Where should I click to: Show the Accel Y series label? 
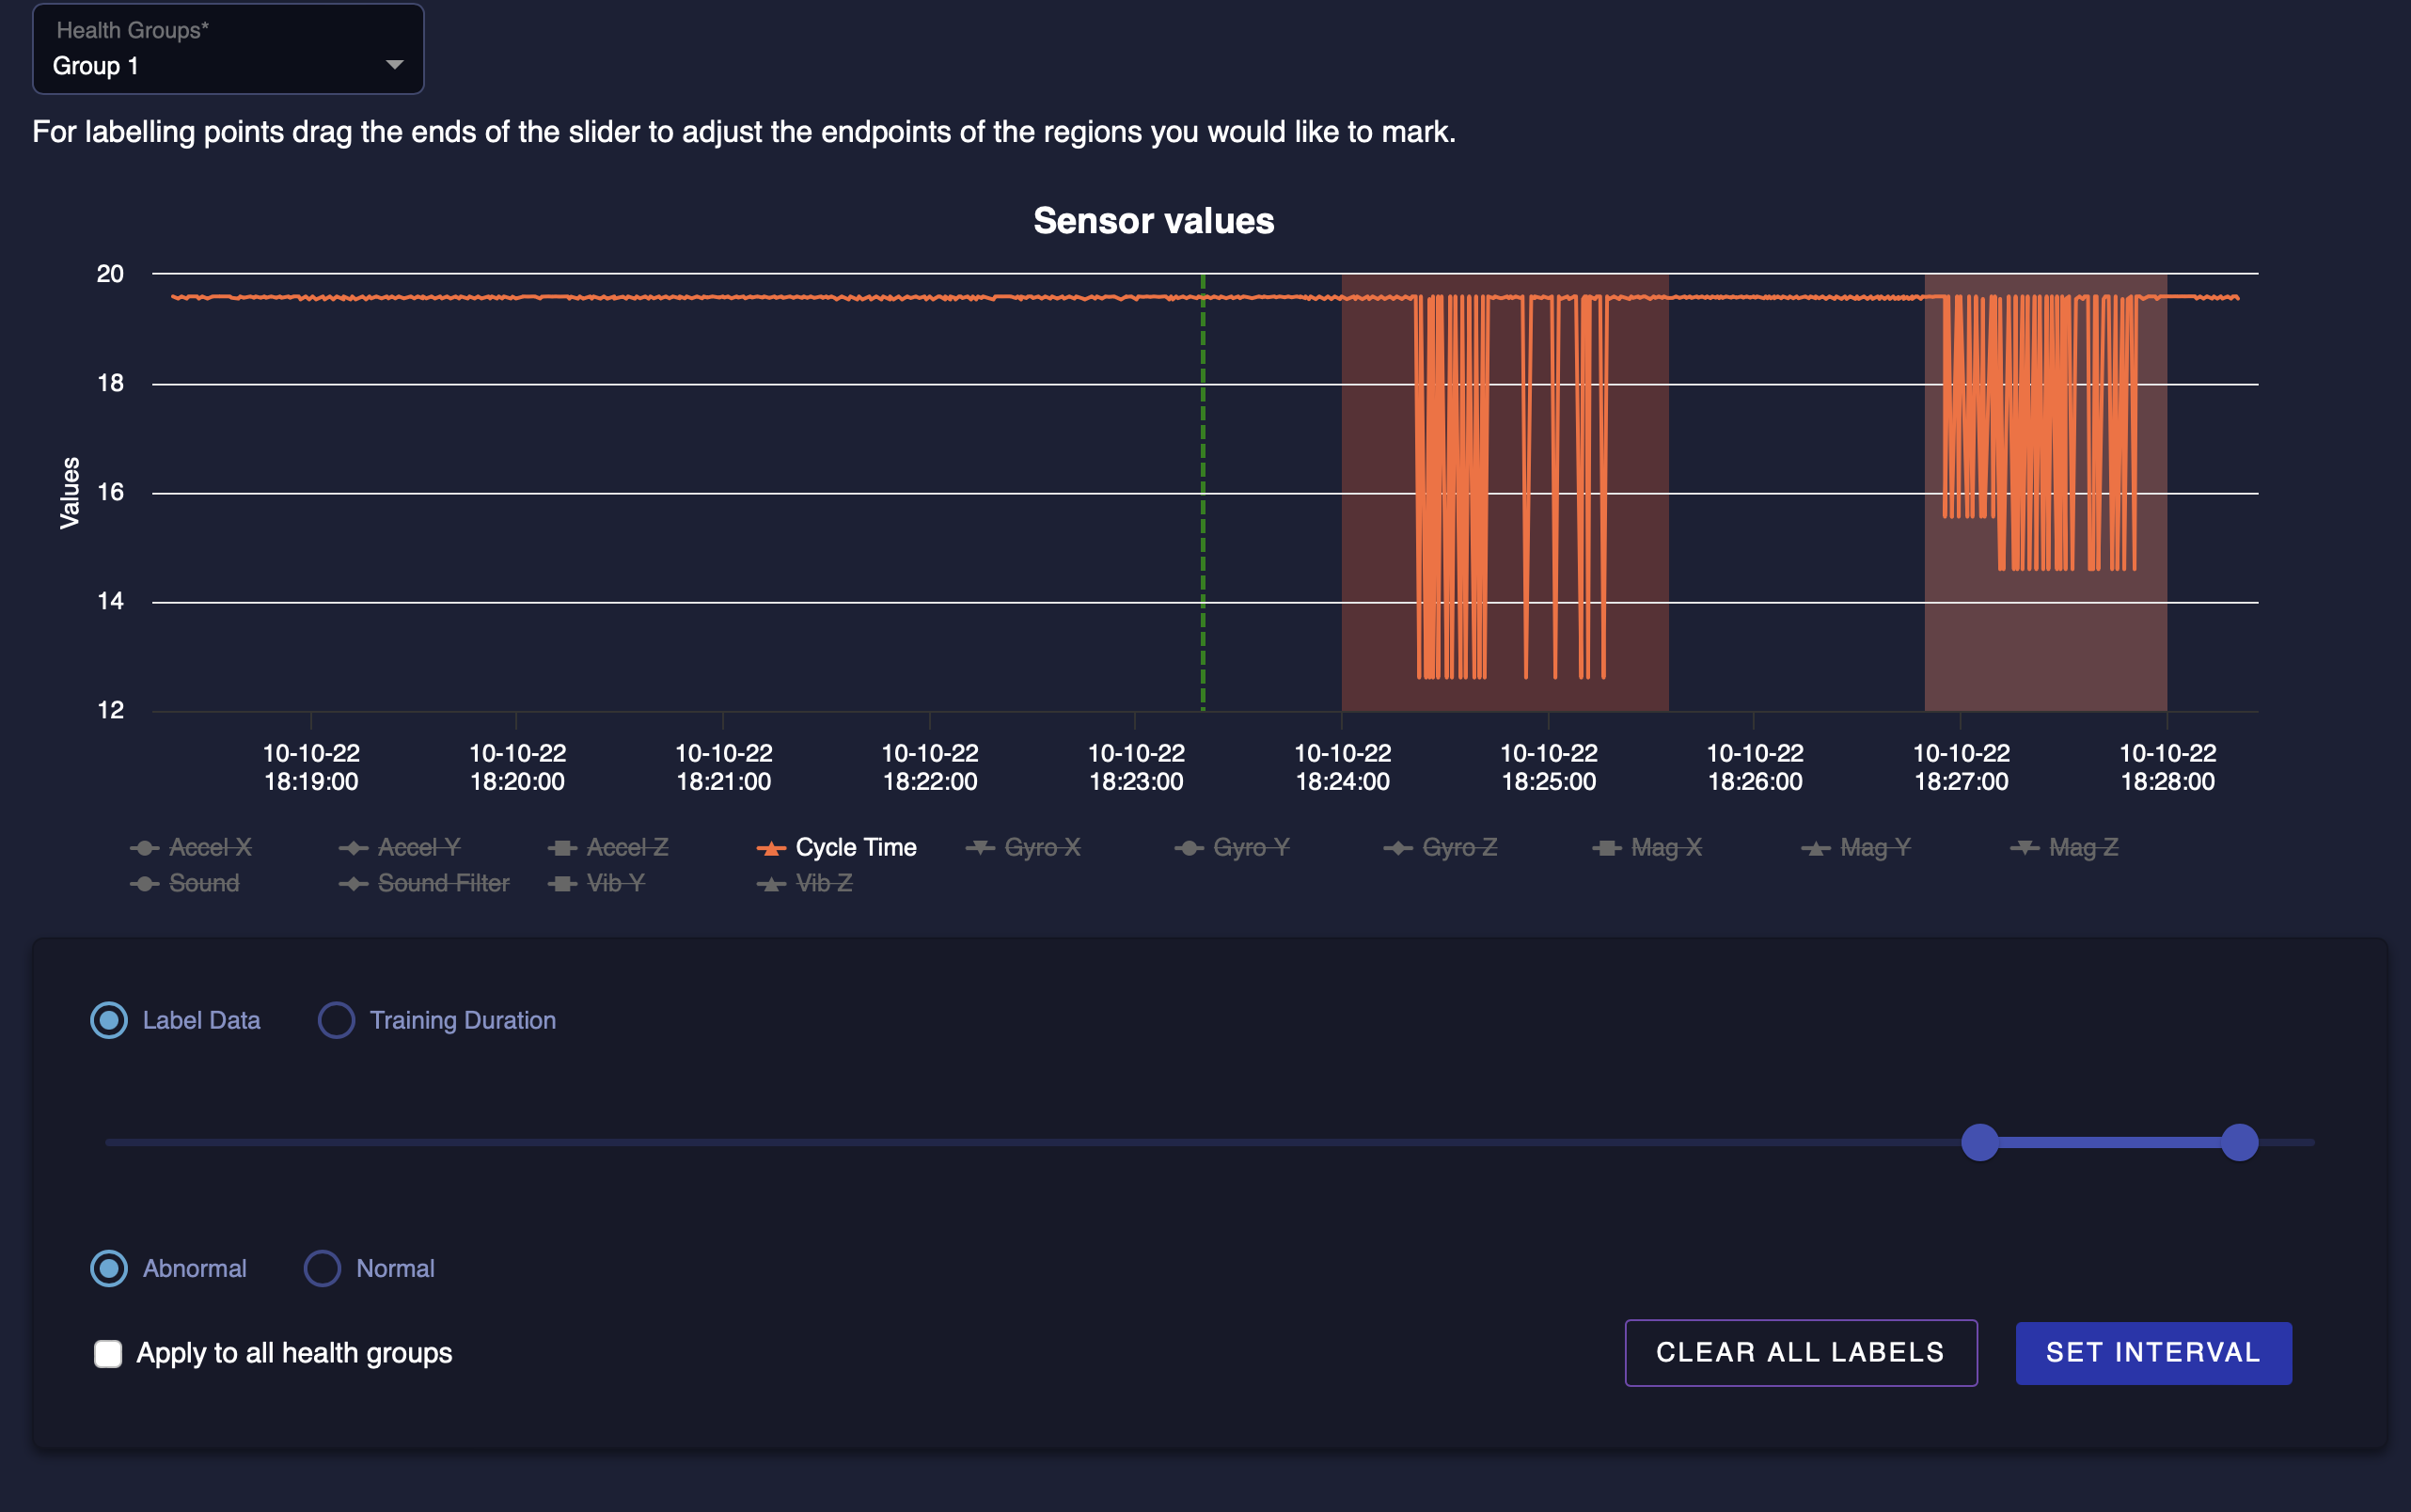(419, 848)
